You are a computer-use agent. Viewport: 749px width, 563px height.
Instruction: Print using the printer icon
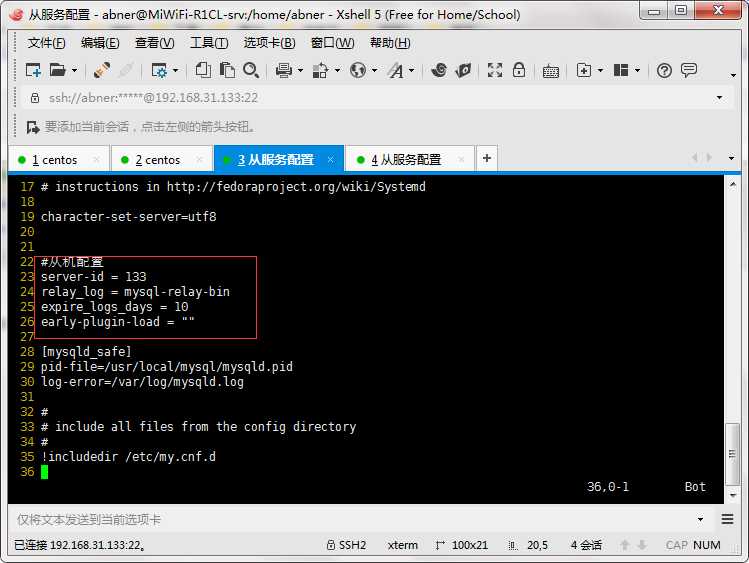284,71
